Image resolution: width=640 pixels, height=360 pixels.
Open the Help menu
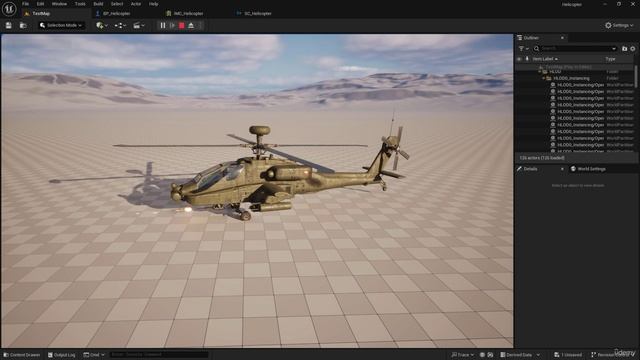[x=153, y=4]
